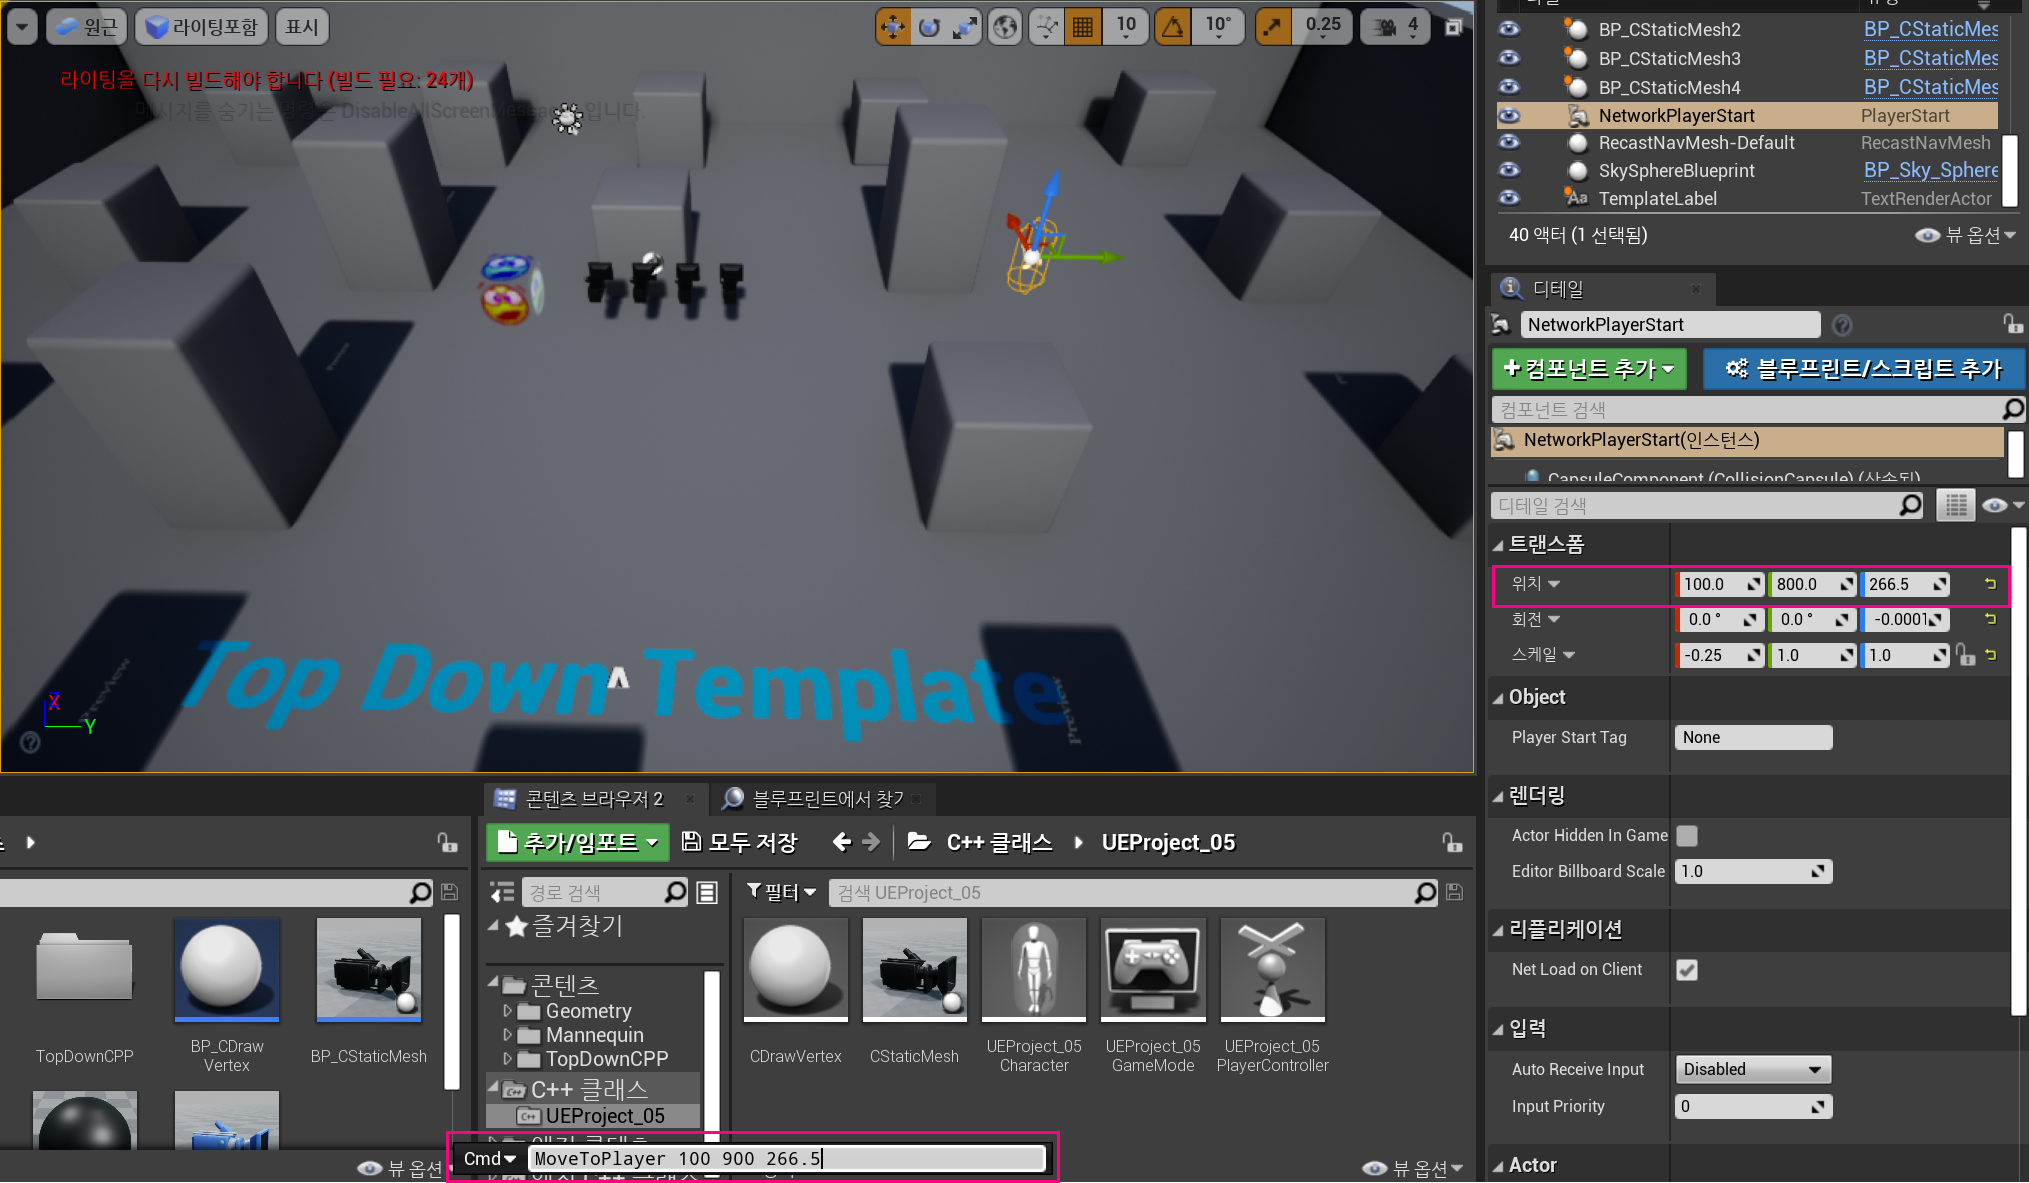This screenshot has width=2029, height=1183.
Task: Click the 모두 저장 save all button
Action: pos(739,842)
